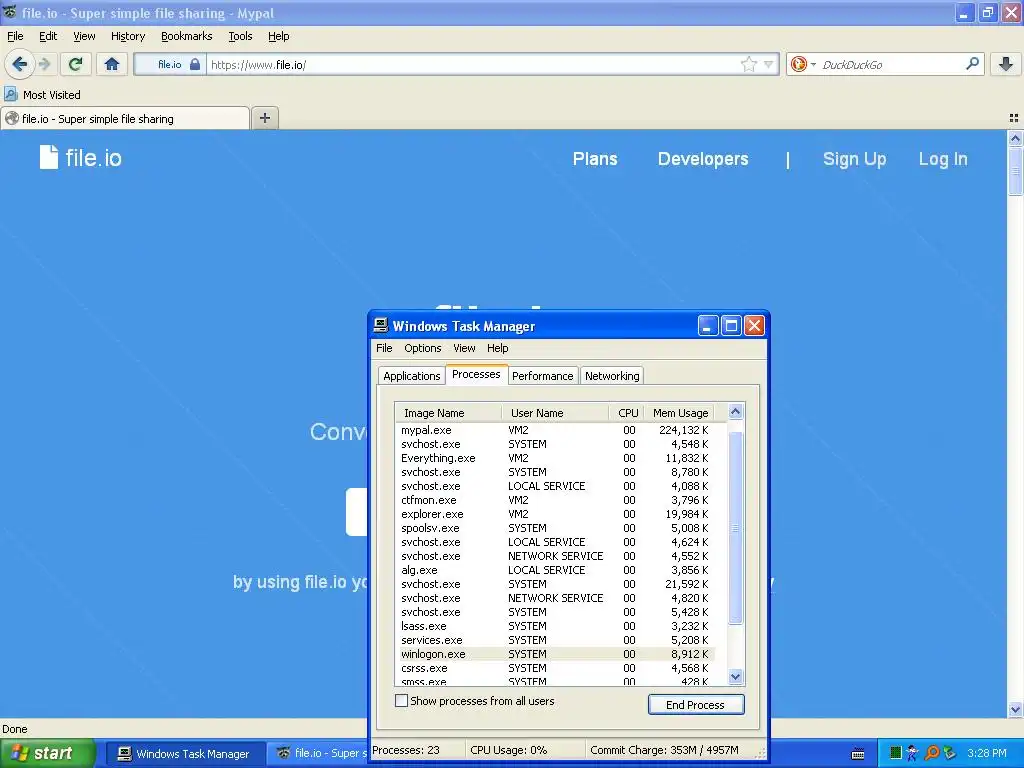Click the dancing figure tray icon
This screenshot has height=768, width=1024.
[x=913, y=753]
